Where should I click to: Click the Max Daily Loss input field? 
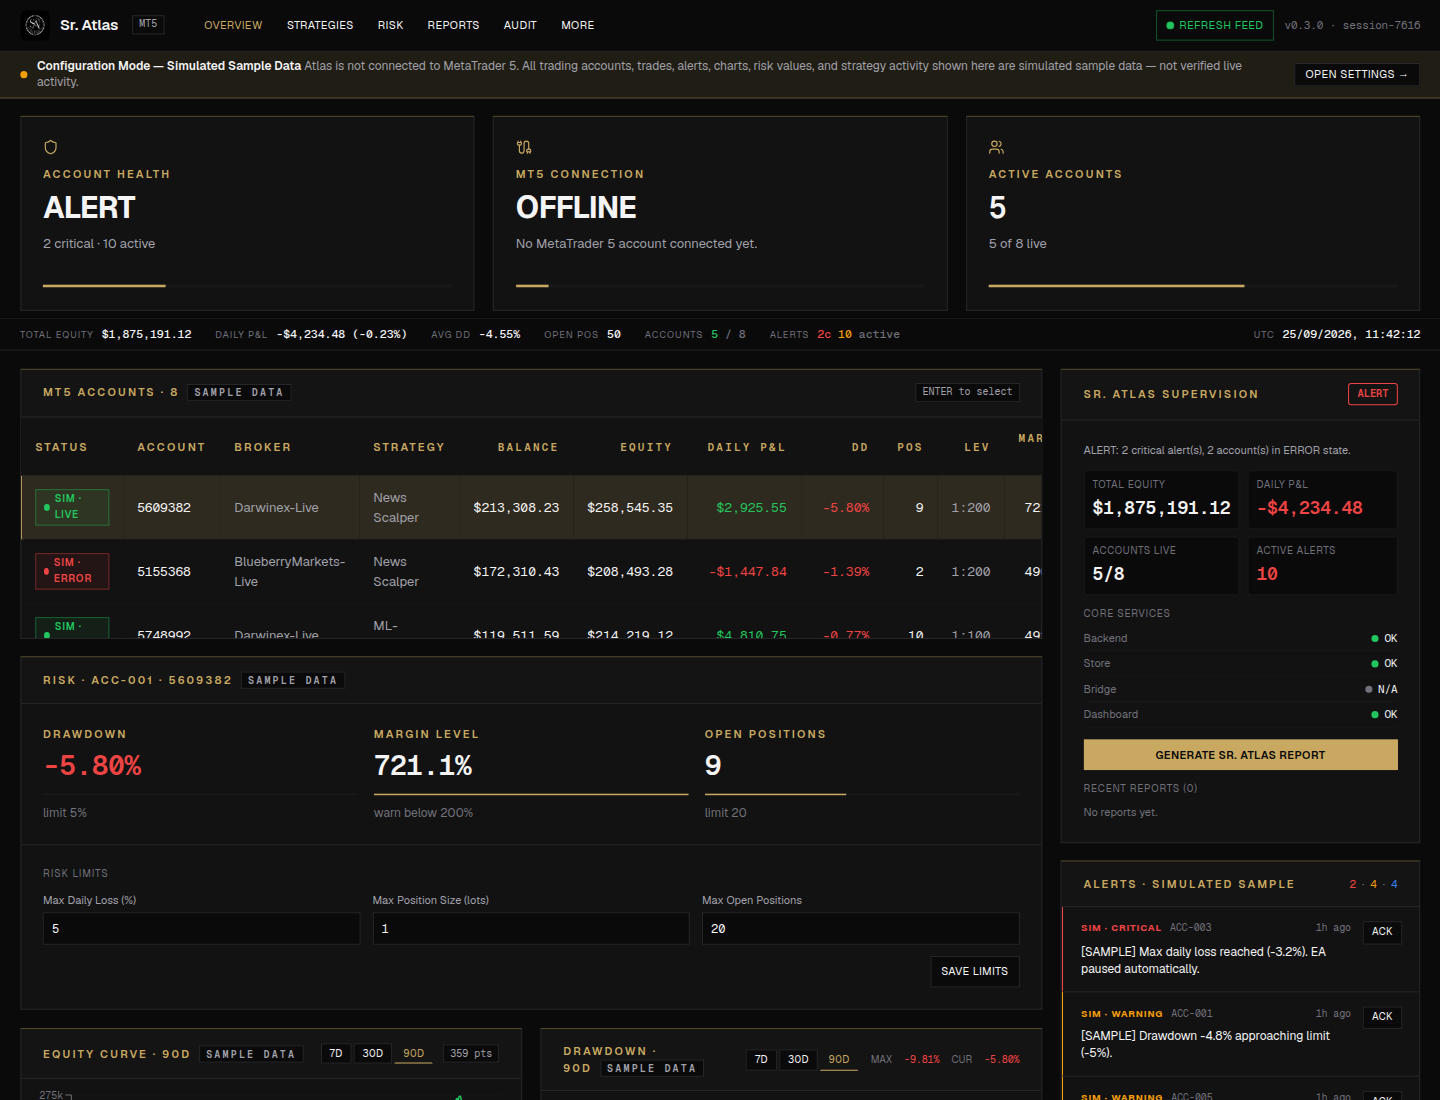pos(201,928)
